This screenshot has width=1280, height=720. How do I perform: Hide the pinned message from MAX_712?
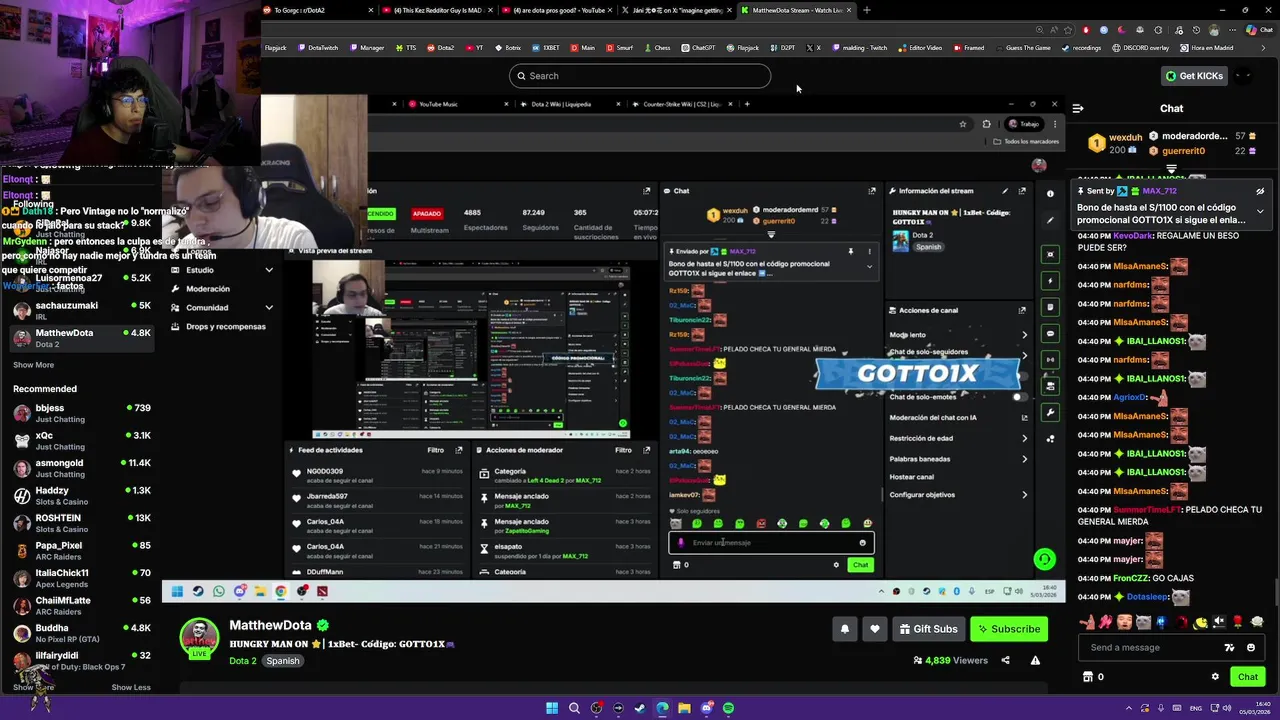point(1260,191)
